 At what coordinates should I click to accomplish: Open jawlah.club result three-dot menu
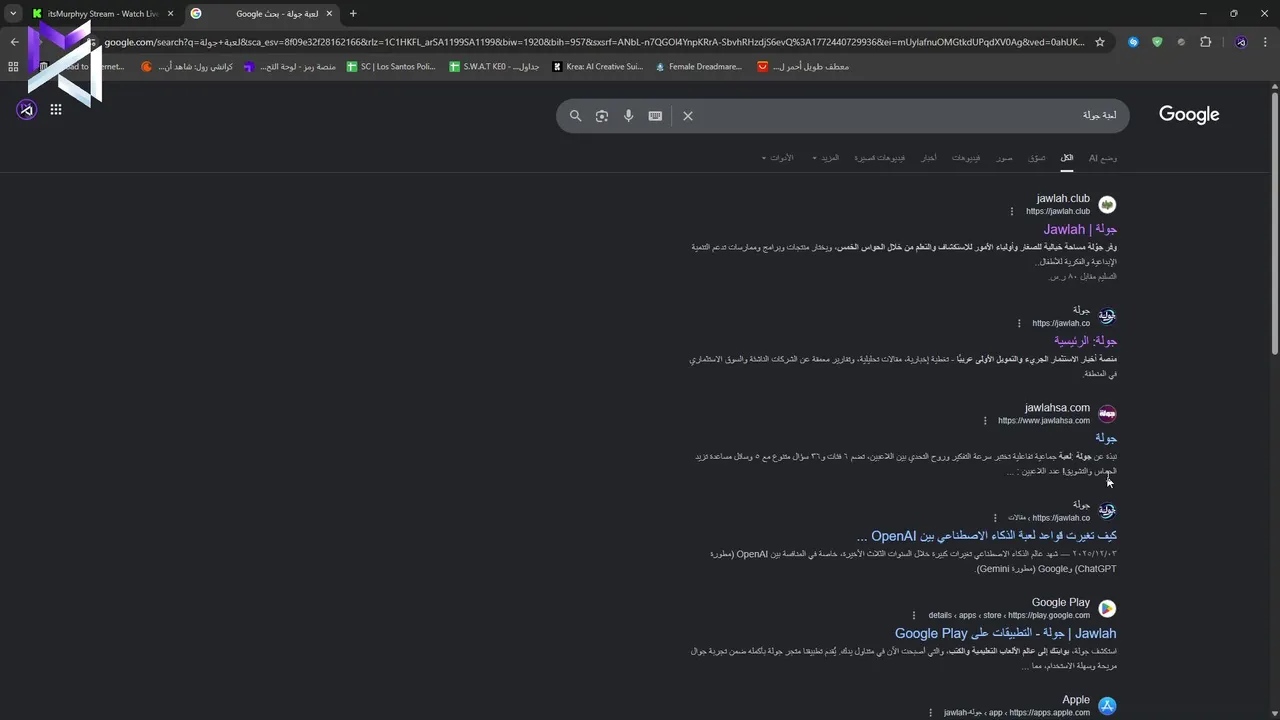point(1012,211)
